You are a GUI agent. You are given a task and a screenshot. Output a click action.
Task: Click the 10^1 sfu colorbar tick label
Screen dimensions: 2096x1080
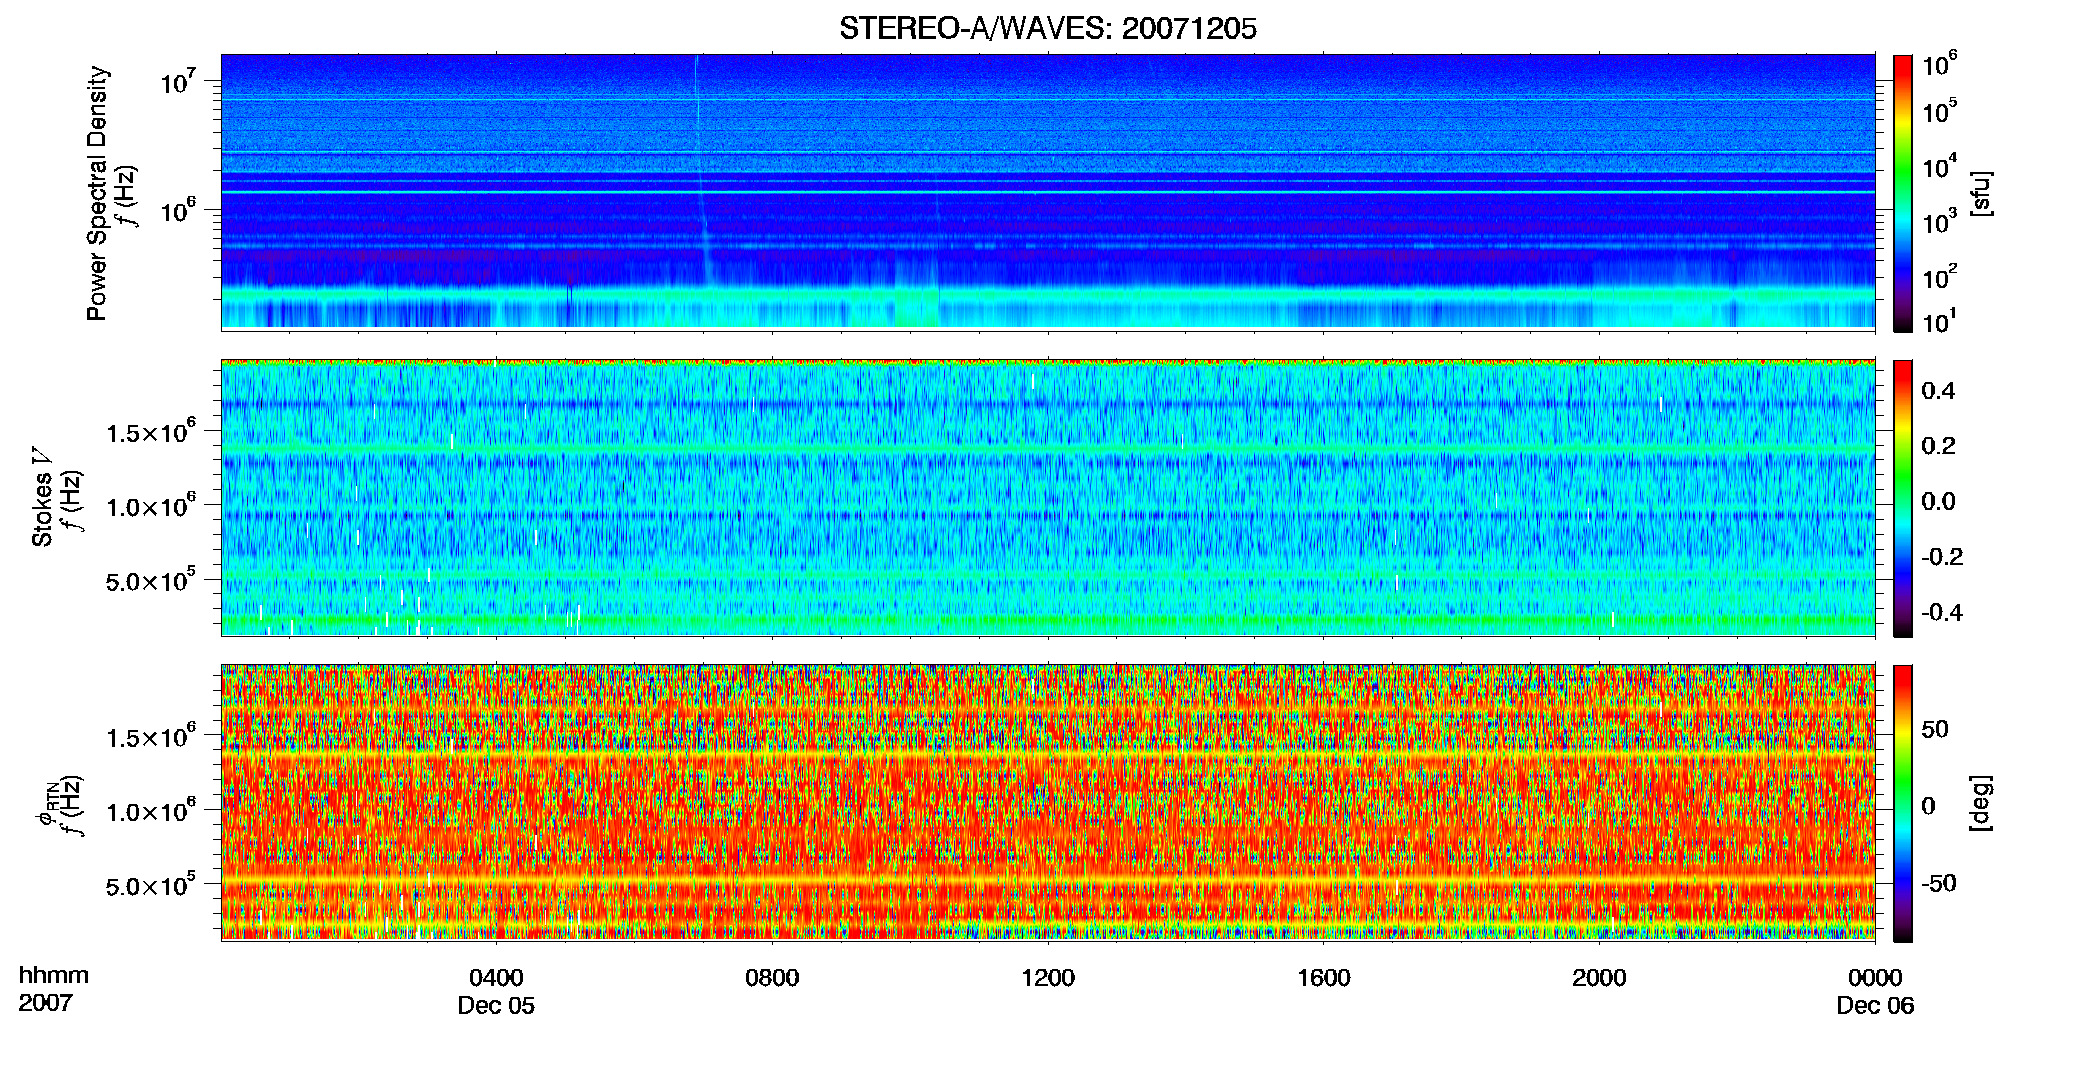[x=1939, y=321]
